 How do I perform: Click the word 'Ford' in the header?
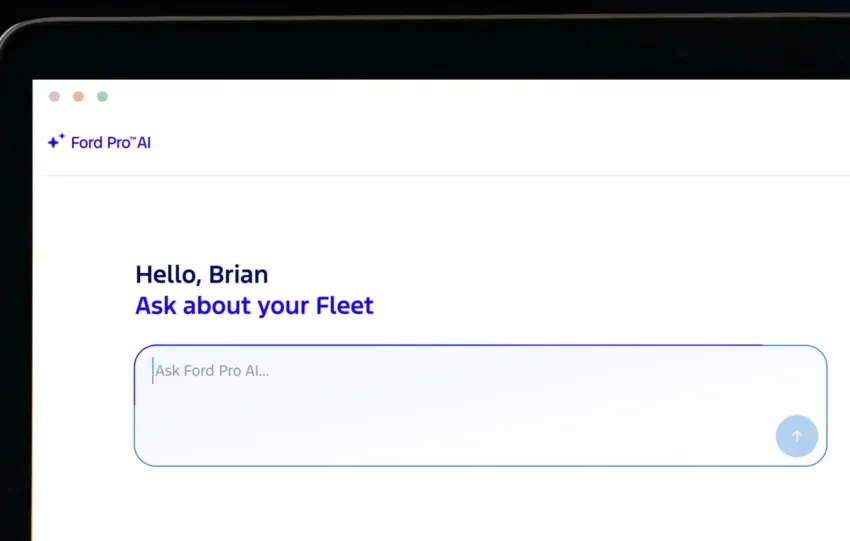pos(87,143)
